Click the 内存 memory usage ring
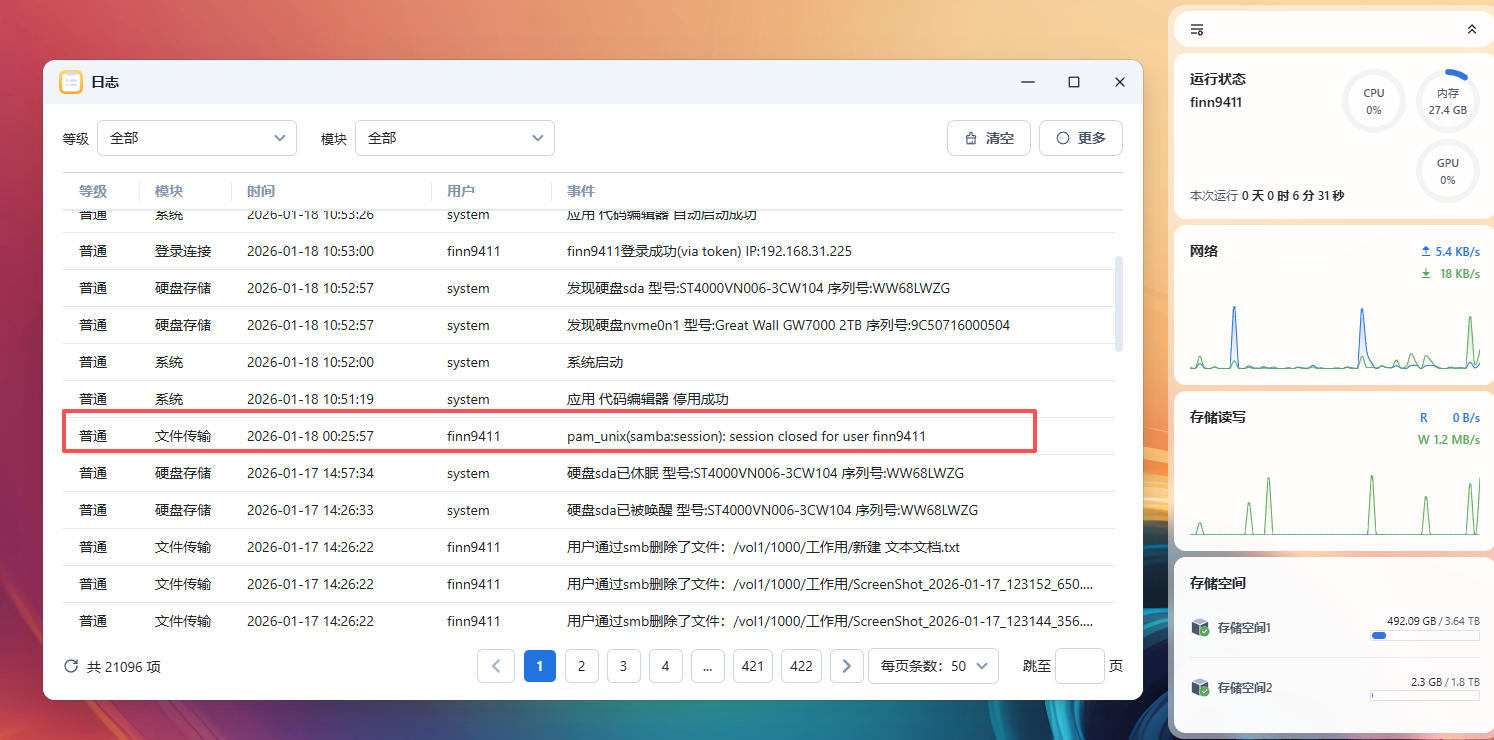1494x740 pixels. [1447, 101]
